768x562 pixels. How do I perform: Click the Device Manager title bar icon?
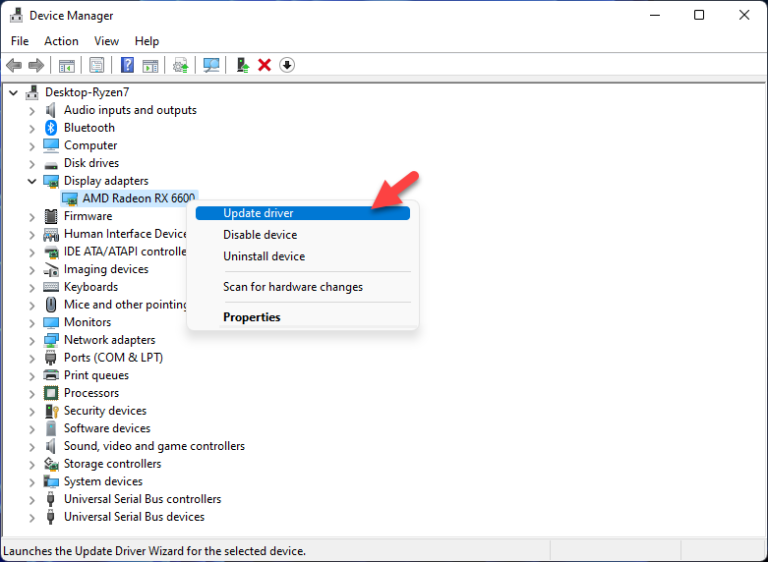tap(16, 16)
